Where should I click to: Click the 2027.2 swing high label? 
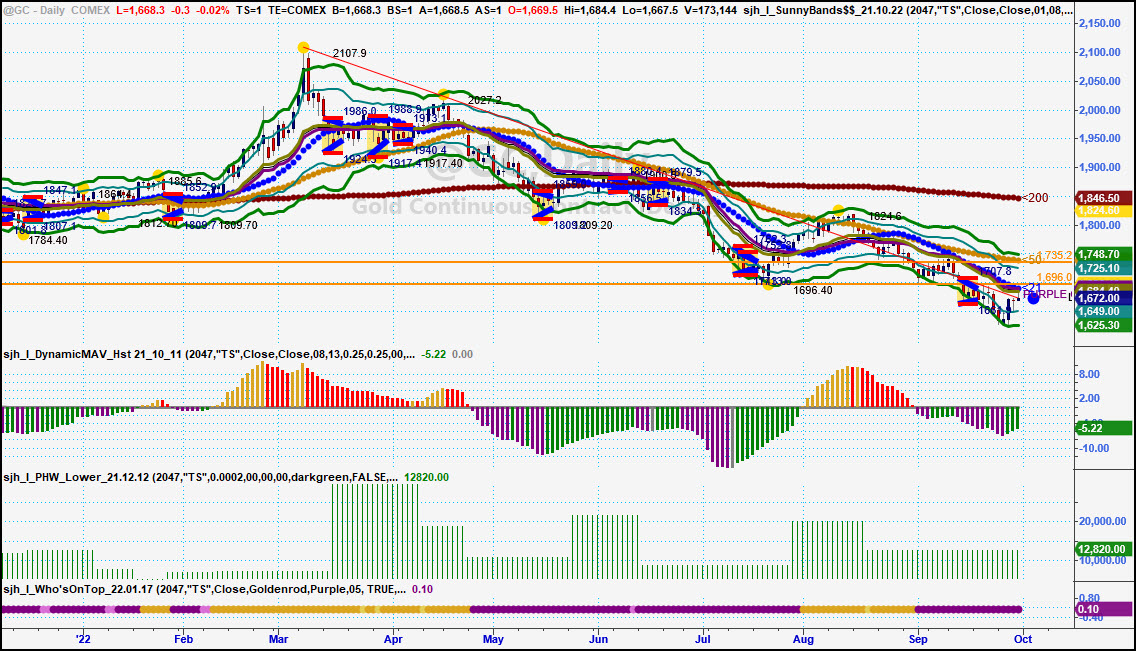click(x=485, y=100)
